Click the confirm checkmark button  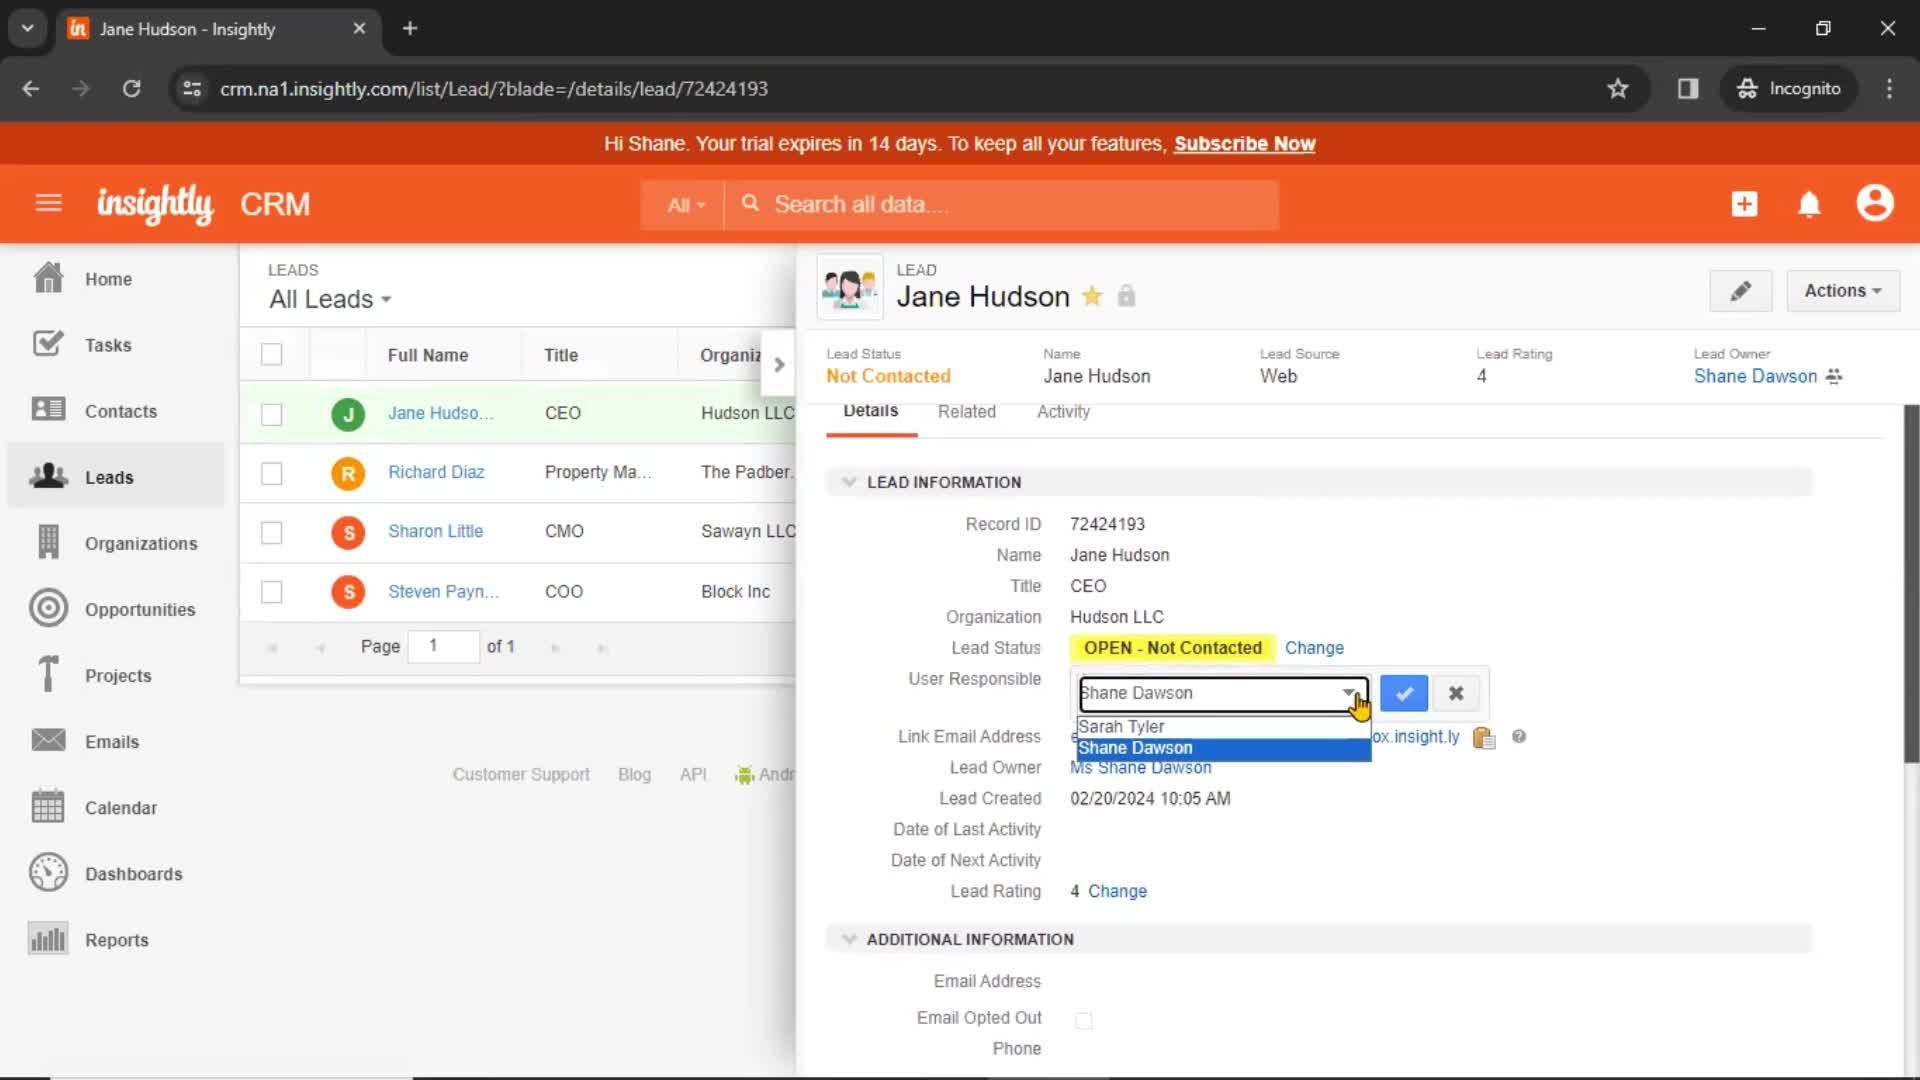[1403, 694]
